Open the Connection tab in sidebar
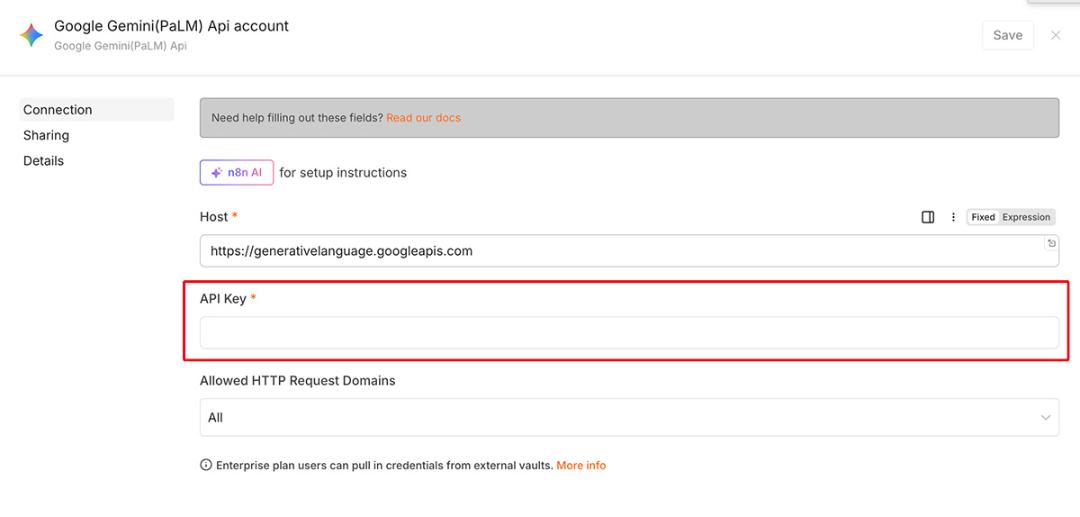Screen dimensions: 1080x517 [x=96, y=109]
